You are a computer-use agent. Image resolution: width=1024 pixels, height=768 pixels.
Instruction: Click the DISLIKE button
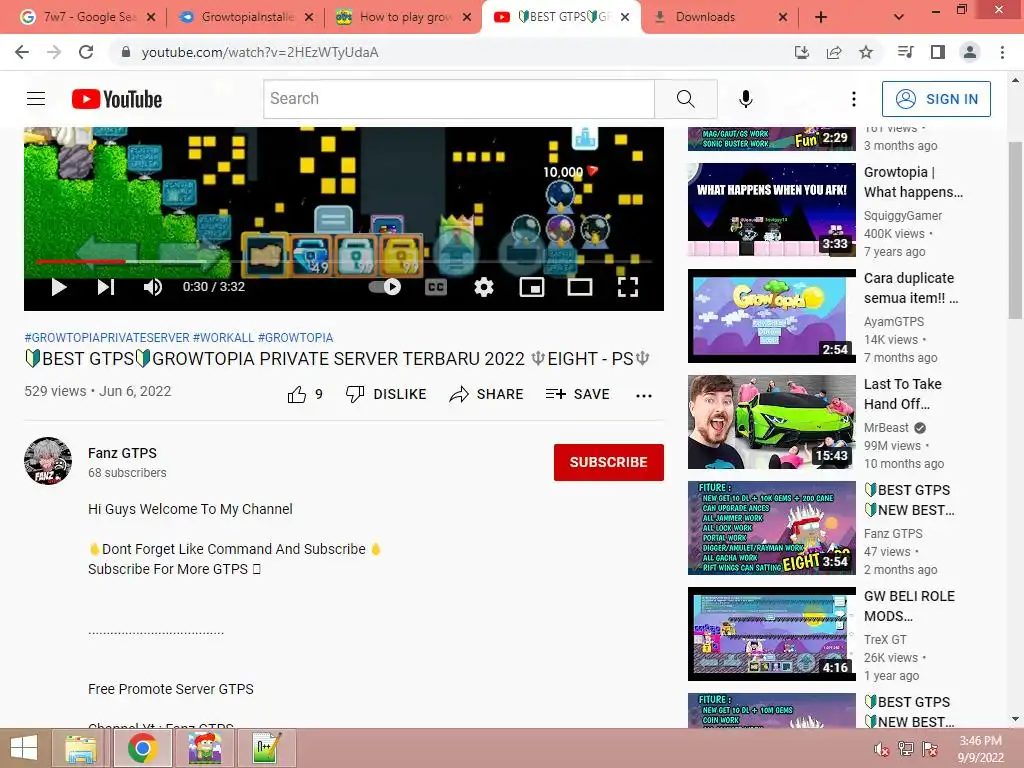(386, 394)
